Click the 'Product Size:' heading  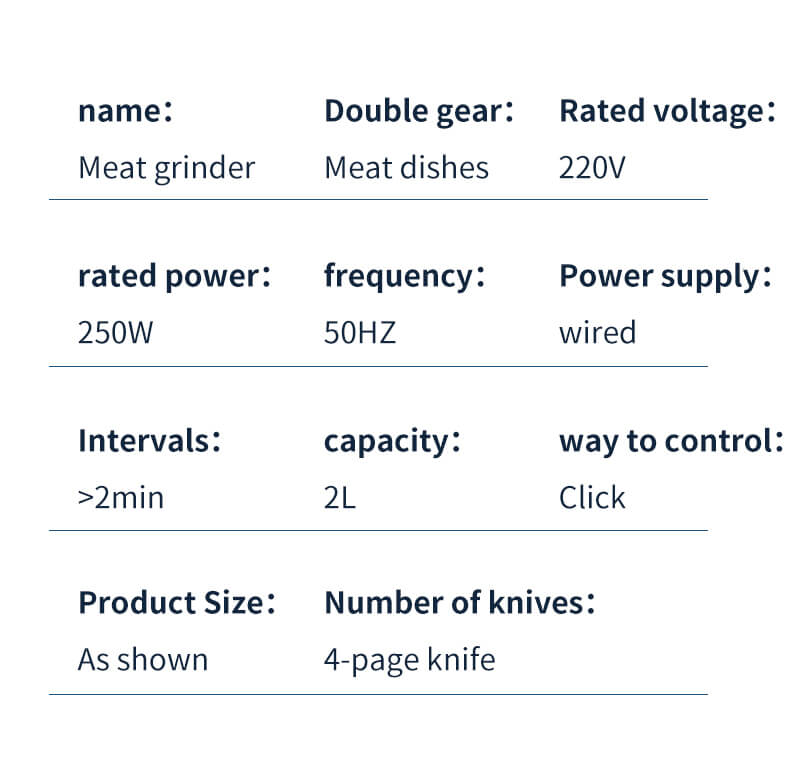coord(177,603)
